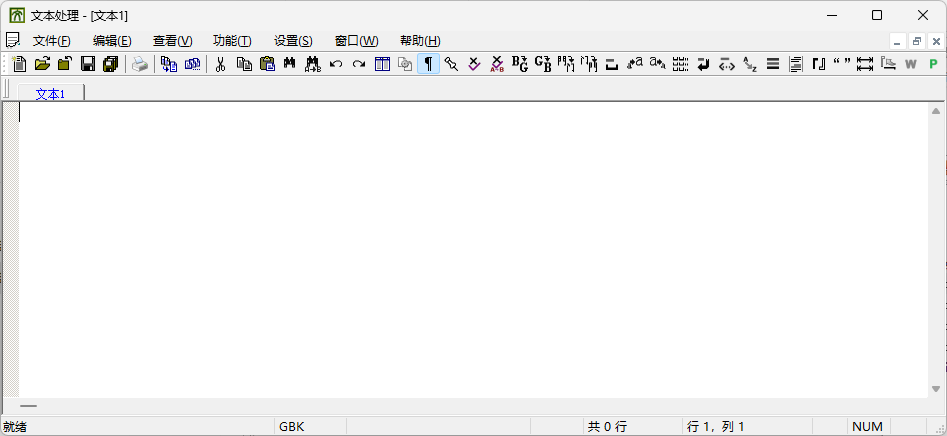
Task: Click the Find binoculars icon
Action: 290,64
